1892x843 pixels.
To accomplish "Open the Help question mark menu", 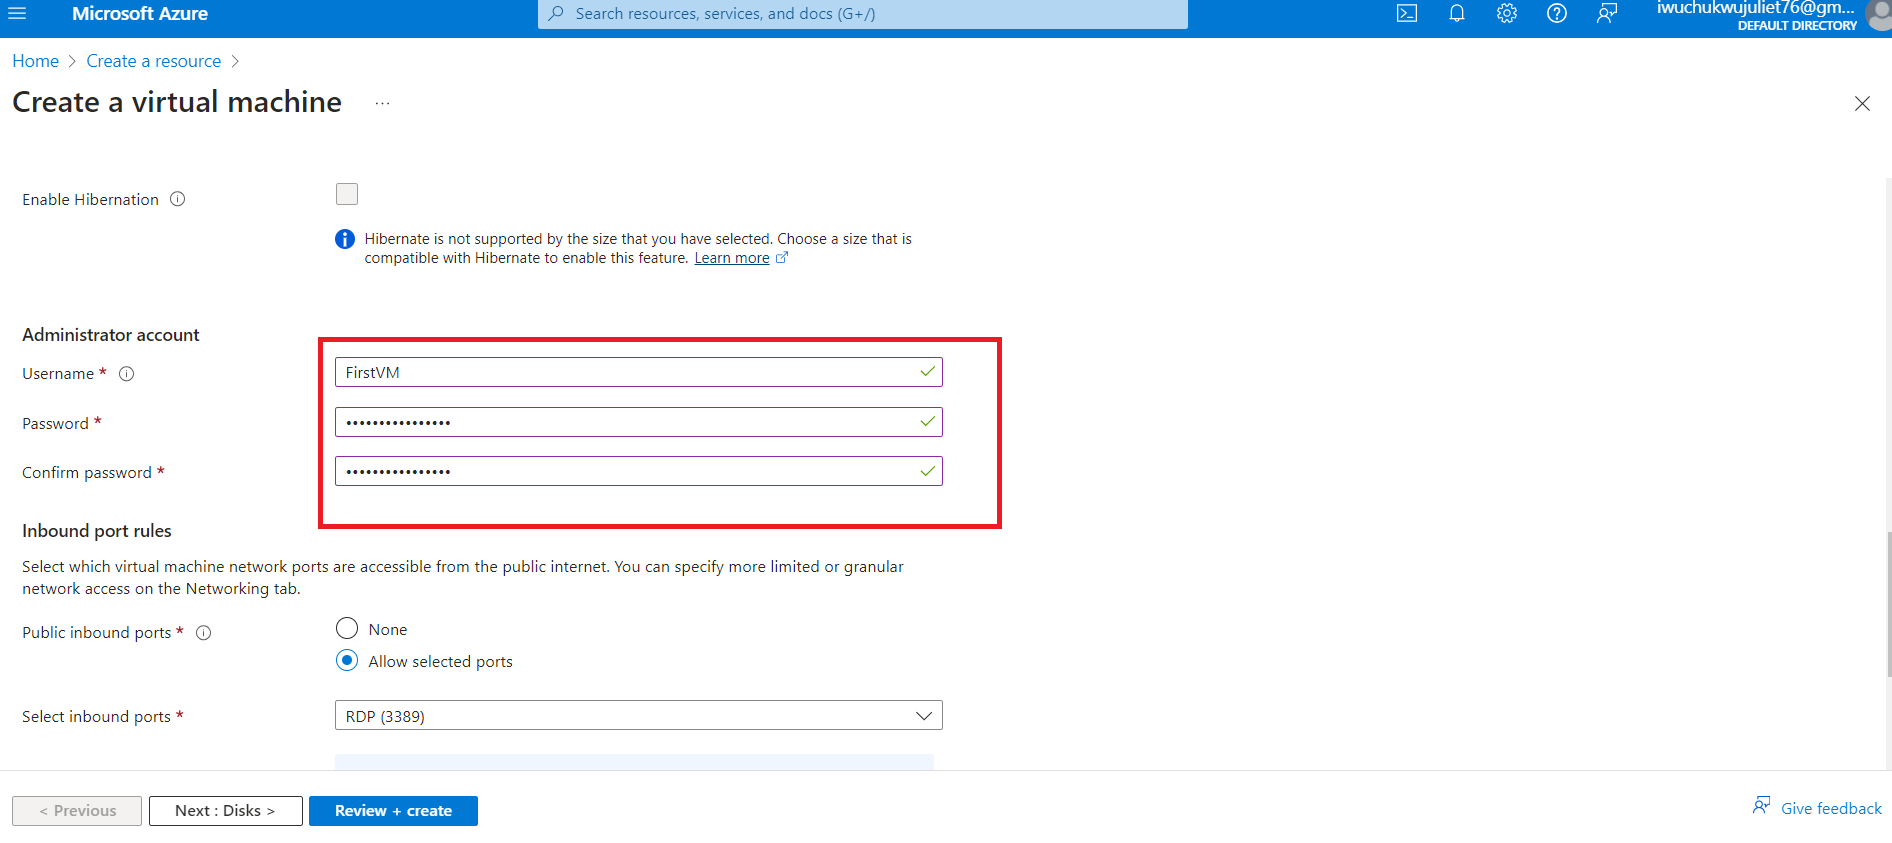I will point(1557,14).
